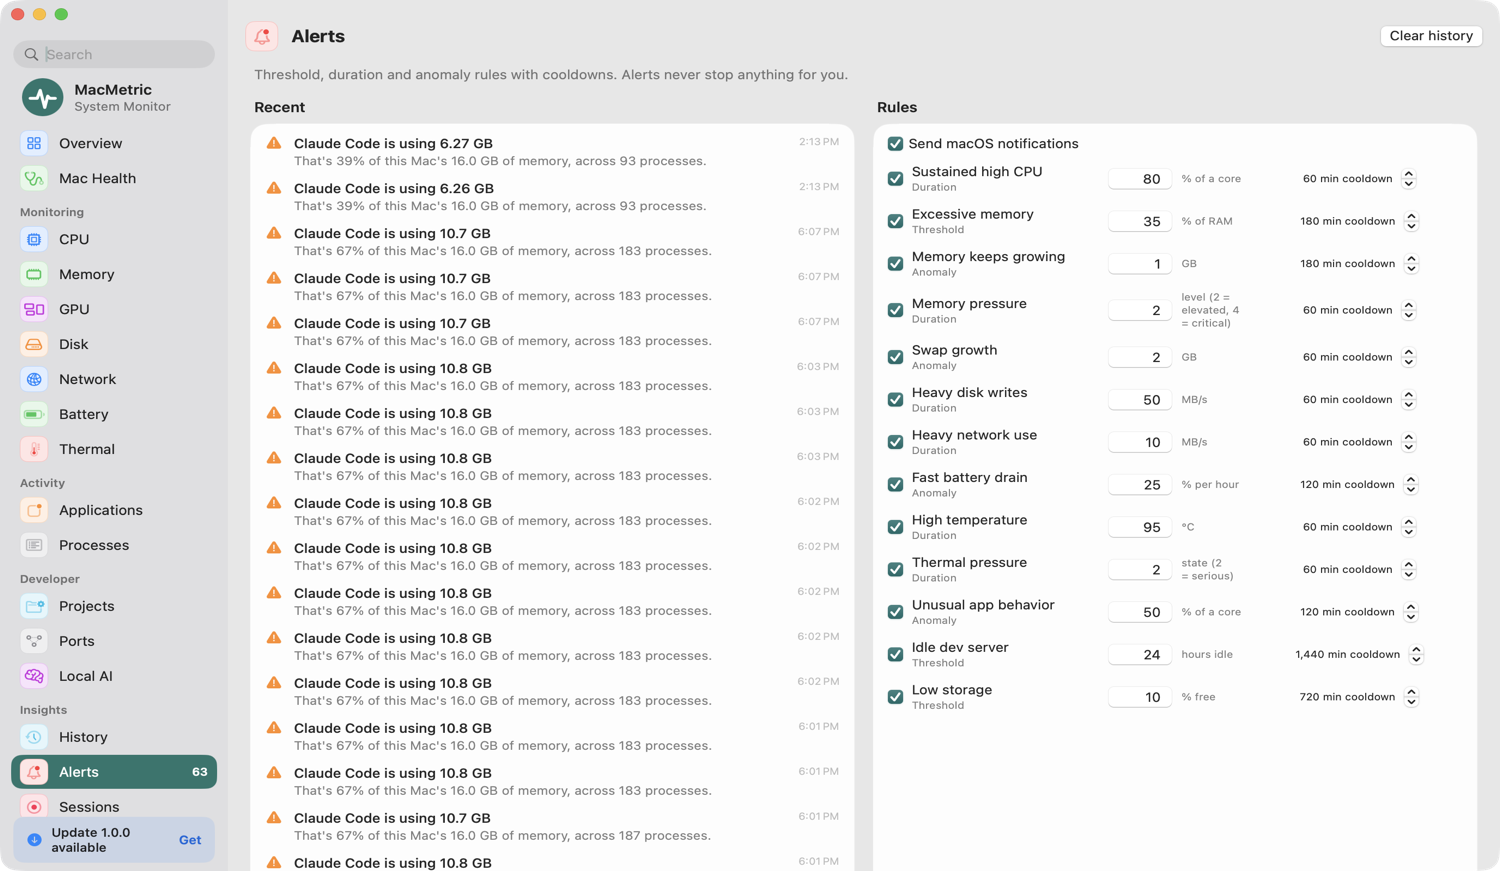Click the CPU chip icon
Viewport: 1500px width, 871px height.
[x=34, y=239]
